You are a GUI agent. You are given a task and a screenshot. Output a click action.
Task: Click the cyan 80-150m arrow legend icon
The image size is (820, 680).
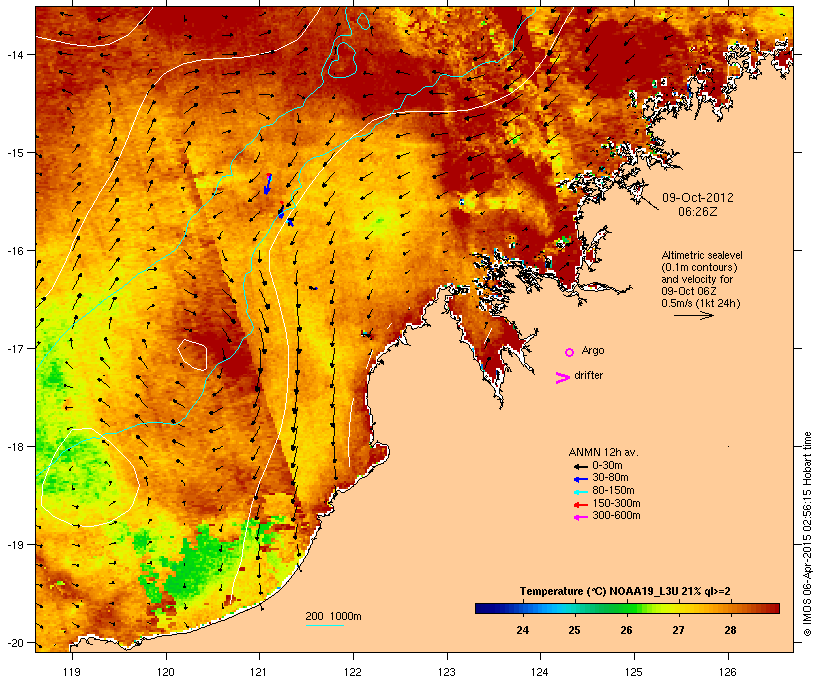pos(580,492)
